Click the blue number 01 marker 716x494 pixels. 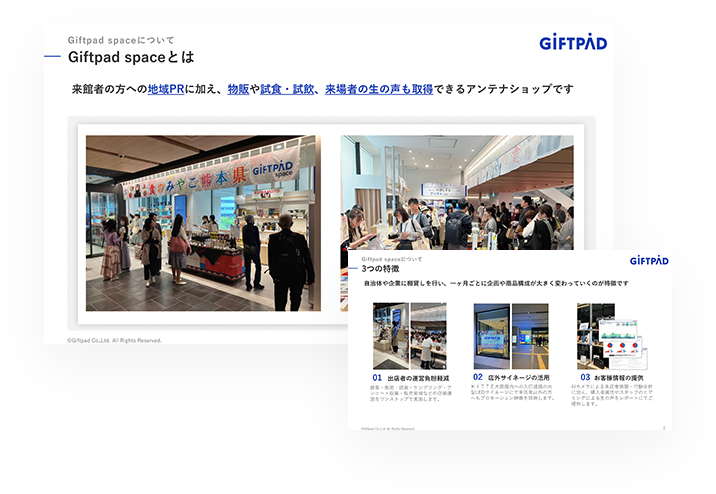[x=377, y=377]
